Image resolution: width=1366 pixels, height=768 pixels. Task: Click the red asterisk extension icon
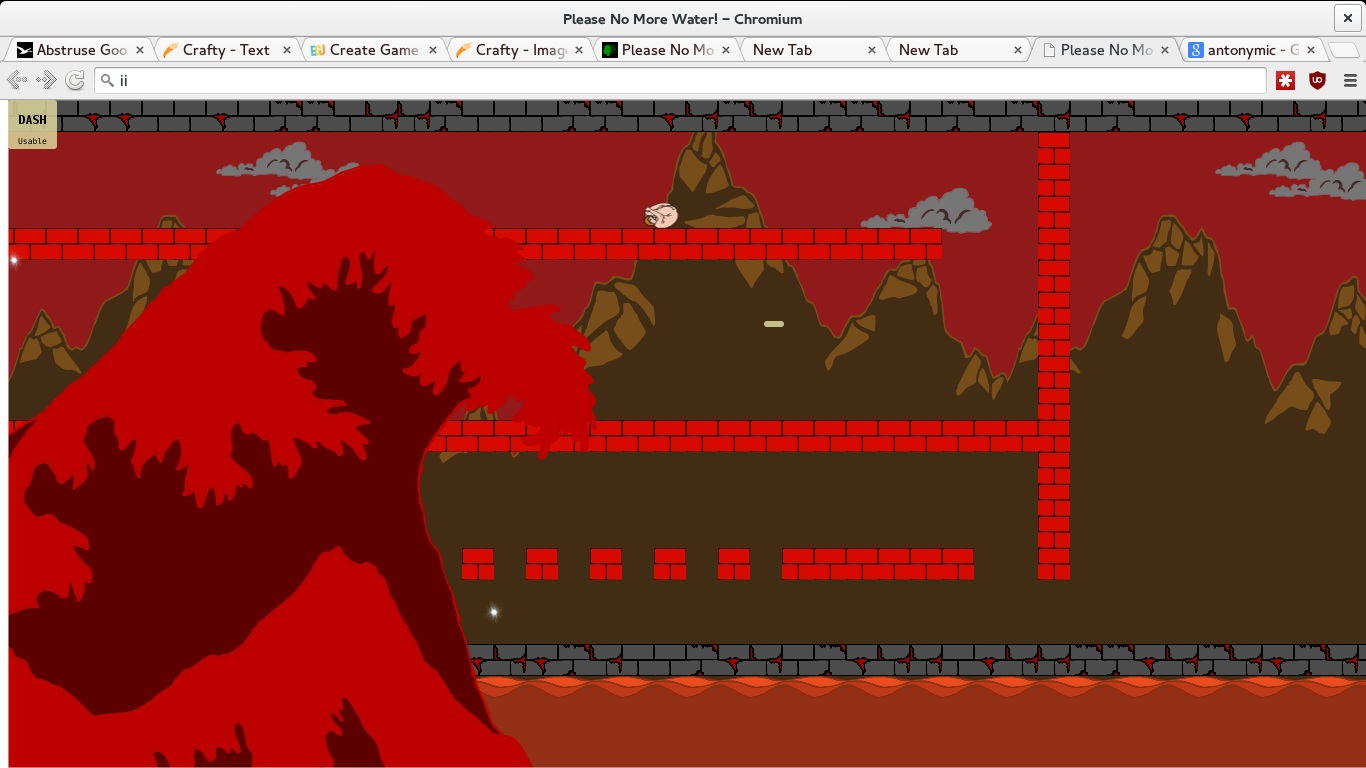coord(1286,80)
